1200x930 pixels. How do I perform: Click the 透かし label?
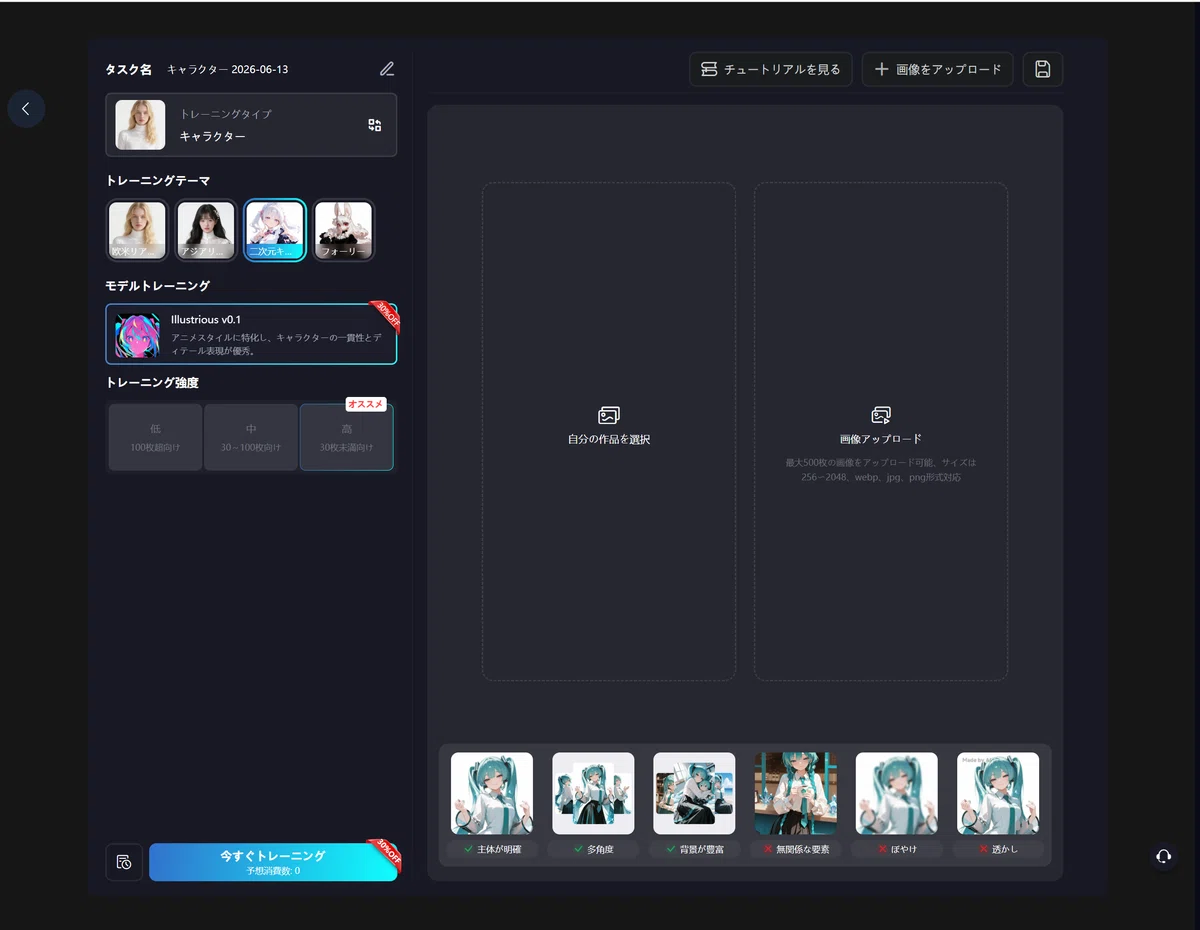tap(998, 849)
